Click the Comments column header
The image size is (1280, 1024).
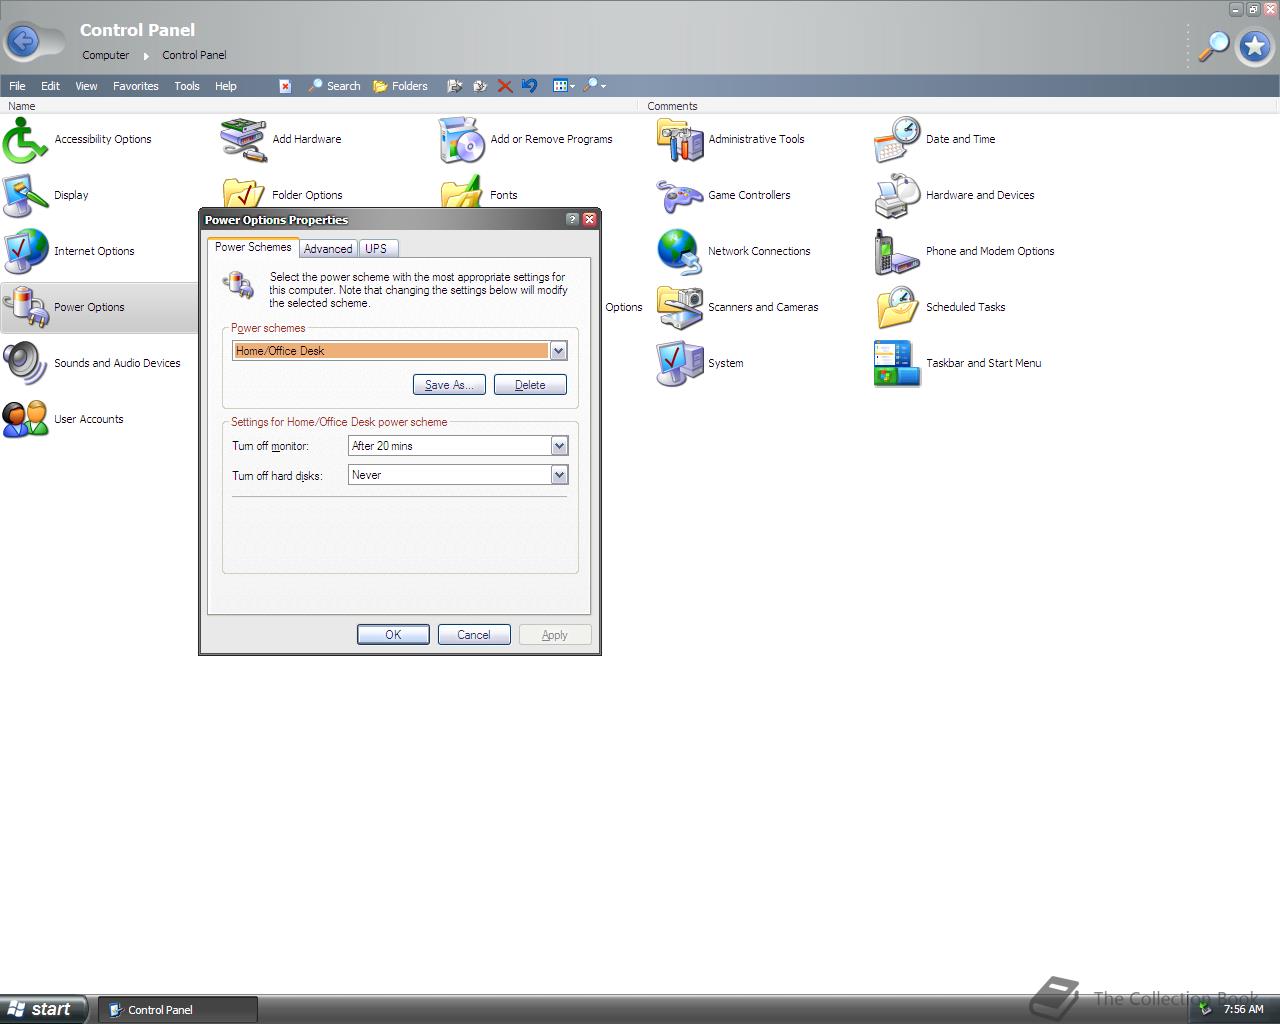958,106
